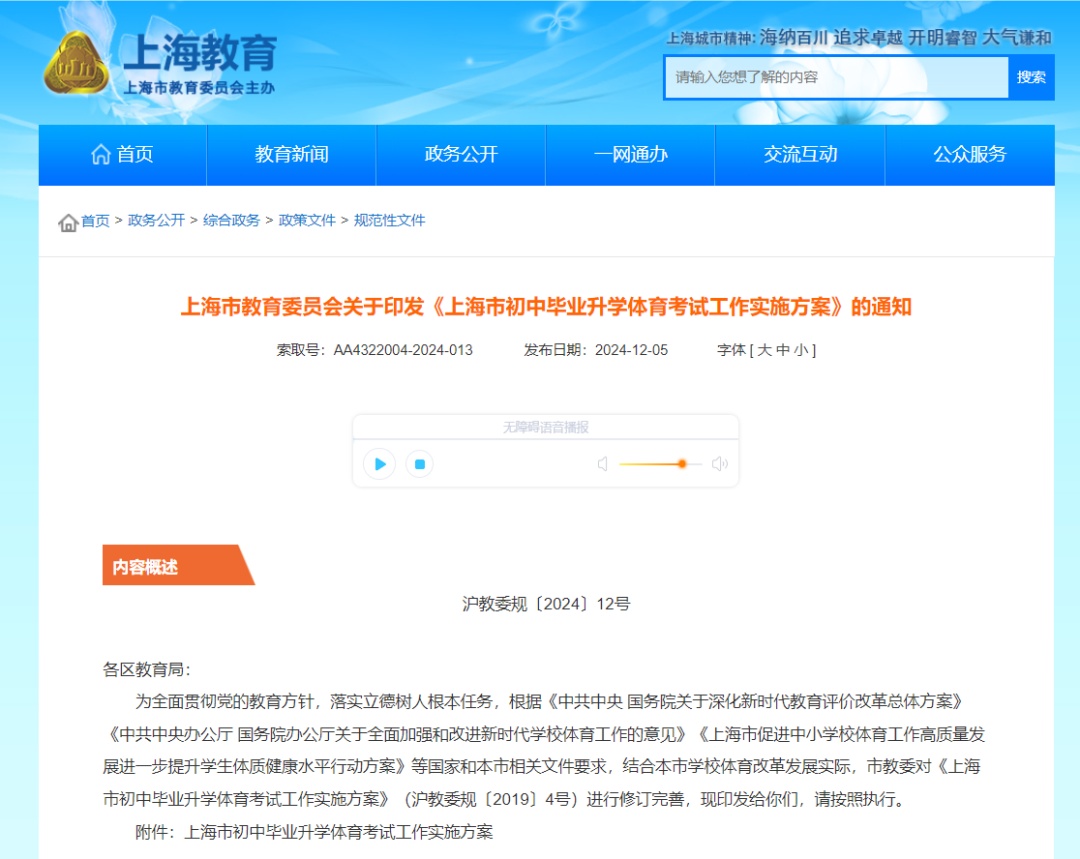Click the 搜索 search button
The width and height of the screenshot is (1080, 859).
(1031, 77)
